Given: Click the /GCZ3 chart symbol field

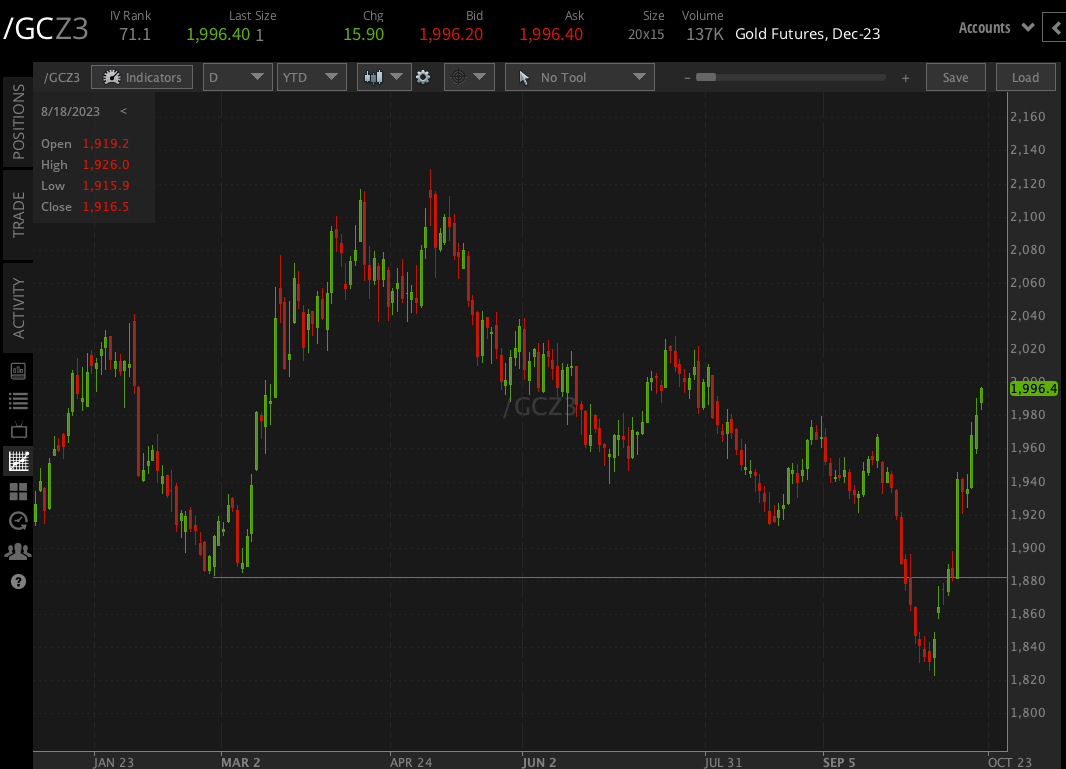Looking at the screenshot, I should (62, 78).
